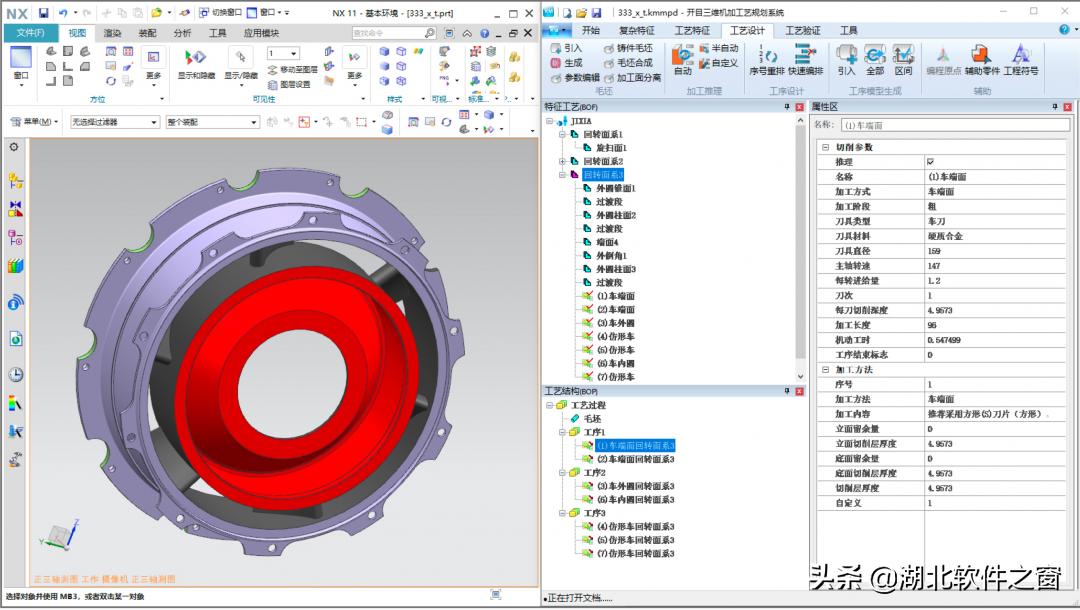Screen dimensions: 1080x610
Task: Click NX save icon in quick access bar
Action: [x=43, y=13]
